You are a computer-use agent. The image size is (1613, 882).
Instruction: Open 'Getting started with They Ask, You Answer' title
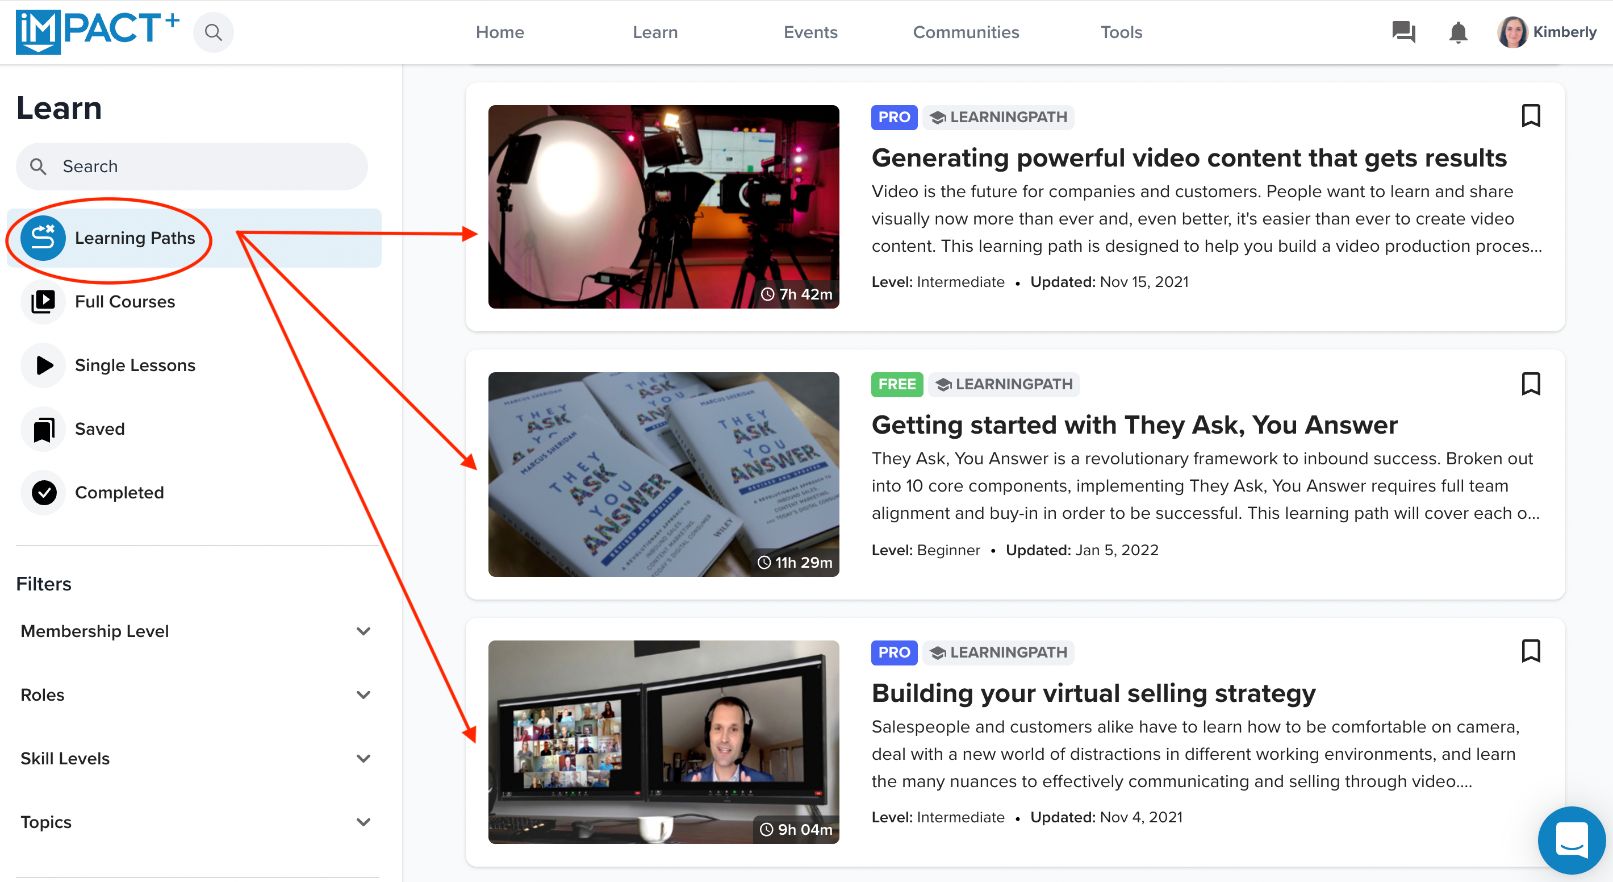click(1134, 425)
